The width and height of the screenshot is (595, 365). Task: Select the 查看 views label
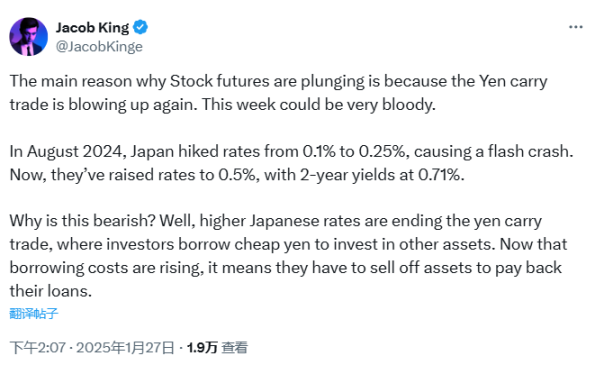coord(235,348)
